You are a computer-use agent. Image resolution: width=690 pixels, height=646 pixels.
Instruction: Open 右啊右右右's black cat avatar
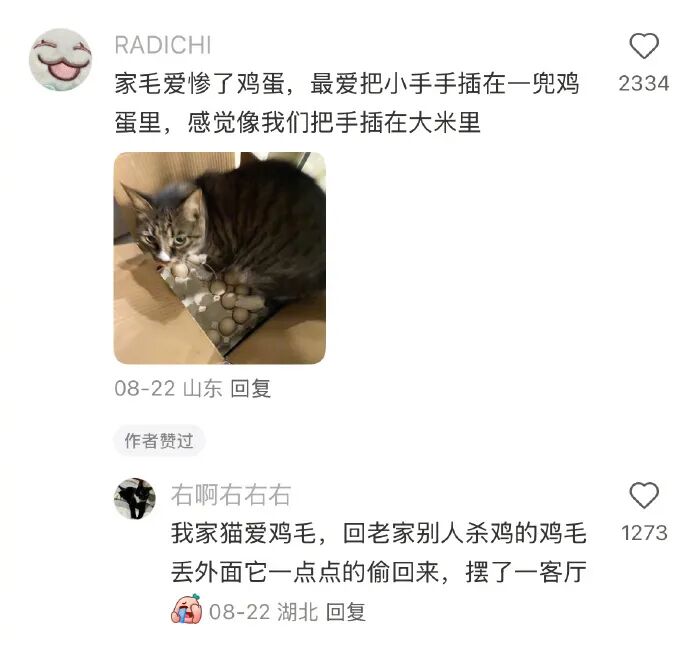click(x=135, y=499)
